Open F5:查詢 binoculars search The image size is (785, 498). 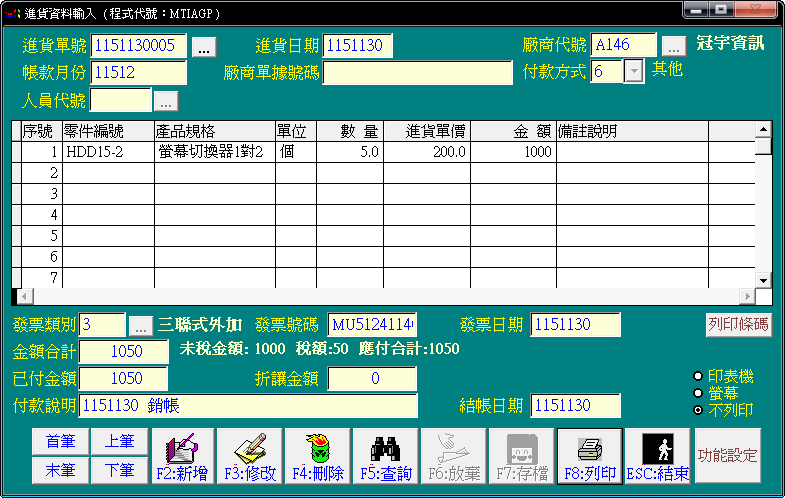click(x=385, y=456)
